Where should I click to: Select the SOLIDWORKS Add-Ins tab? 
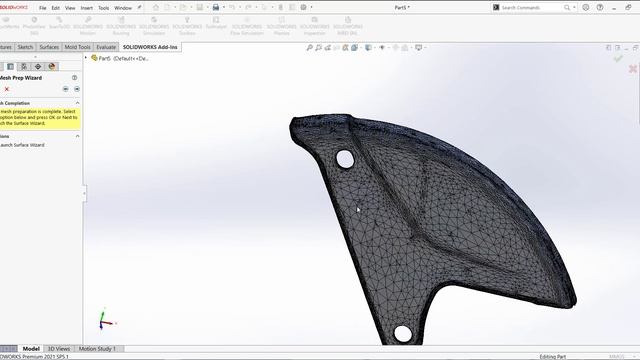click(x=150, y=47)
